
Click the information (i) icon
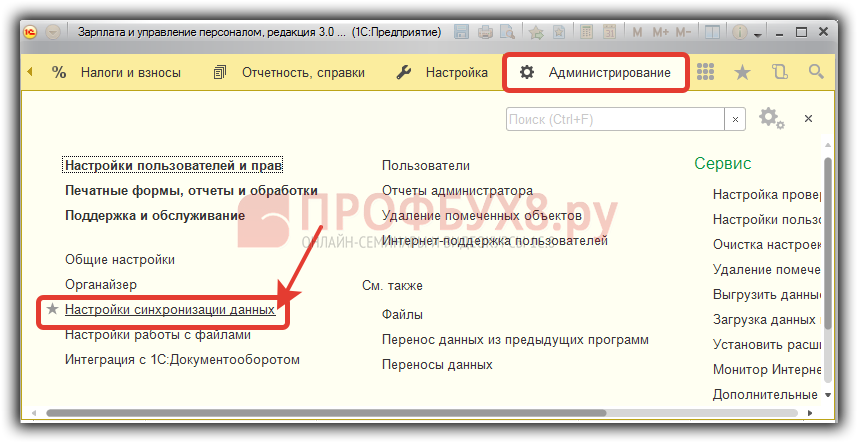click(739, 32)
